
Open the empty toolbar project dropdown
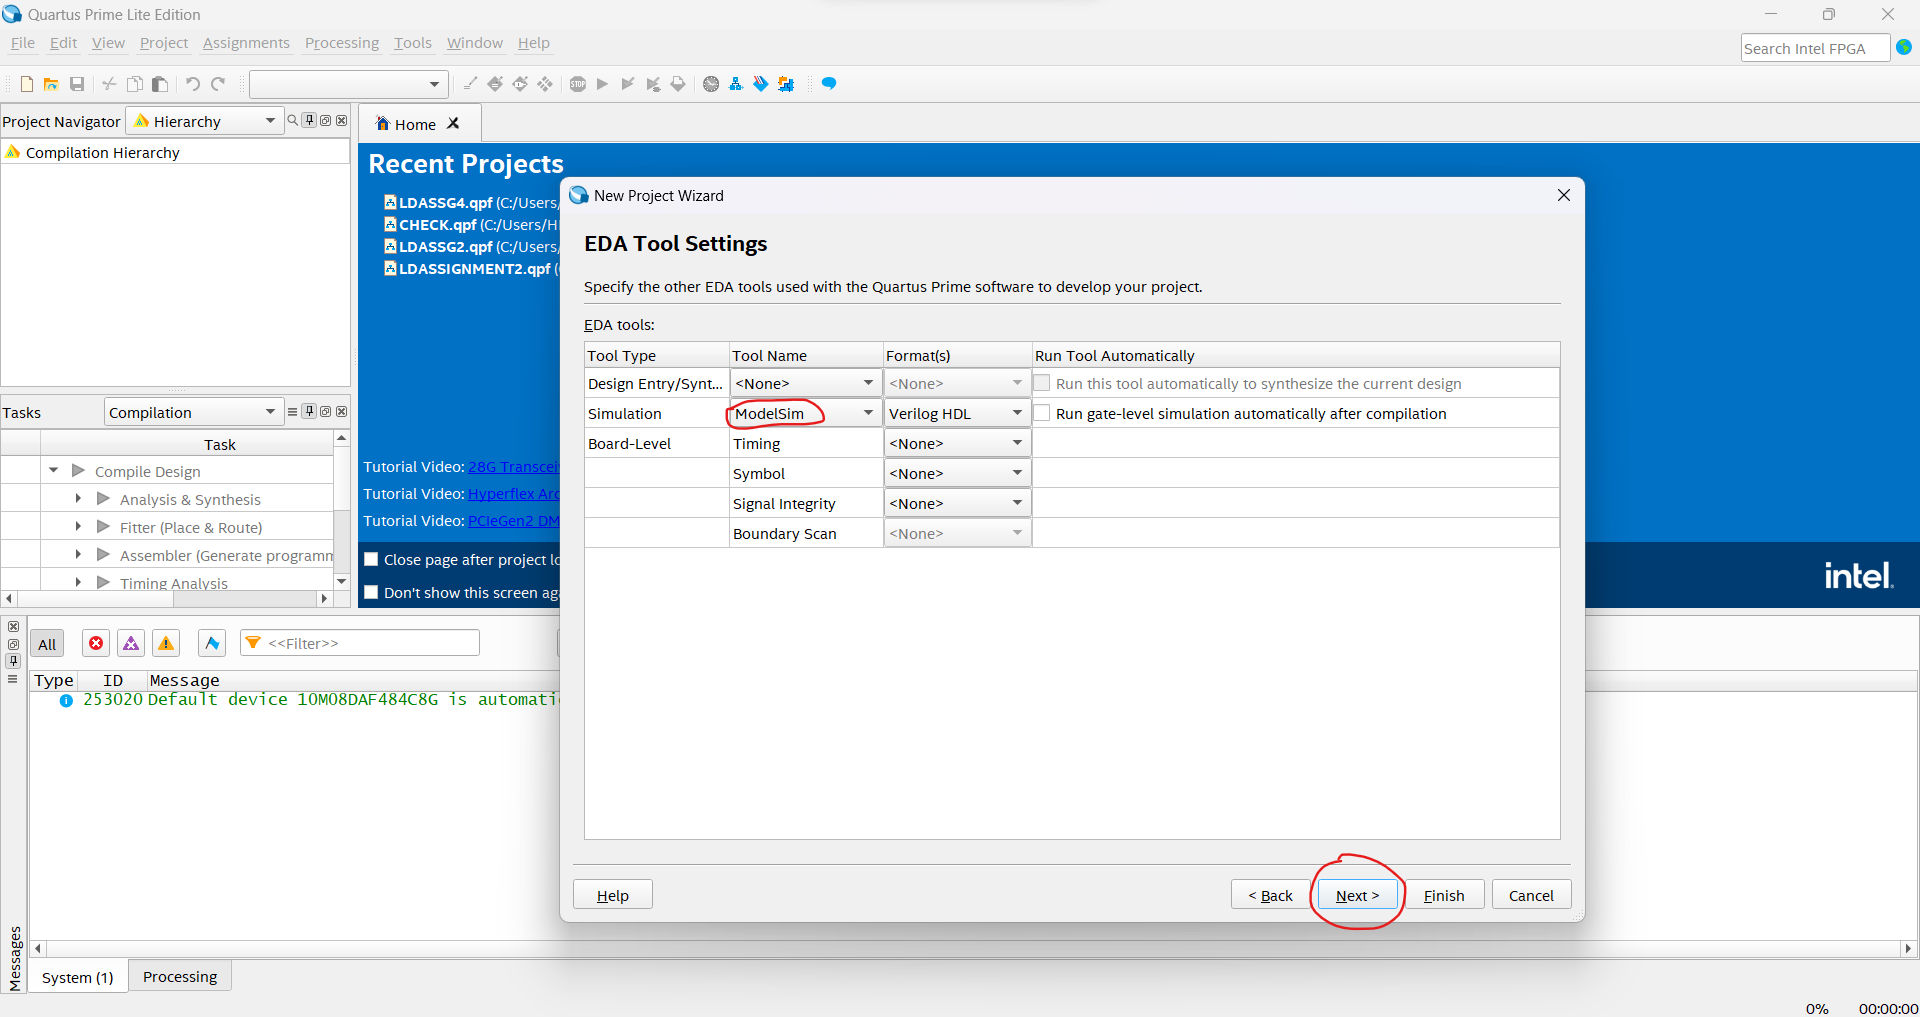click(x=348, y=84)
